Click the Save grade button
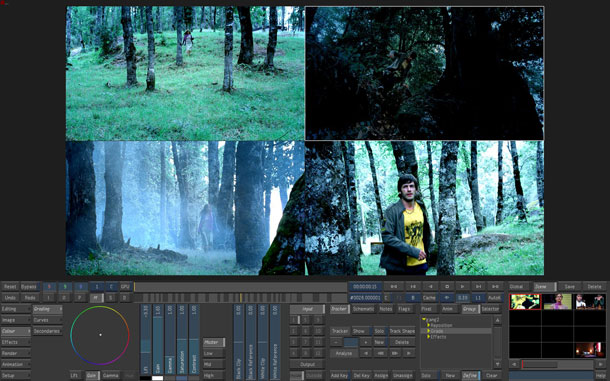The width and height of the screenshot is (610, 381). pos(570,287)
